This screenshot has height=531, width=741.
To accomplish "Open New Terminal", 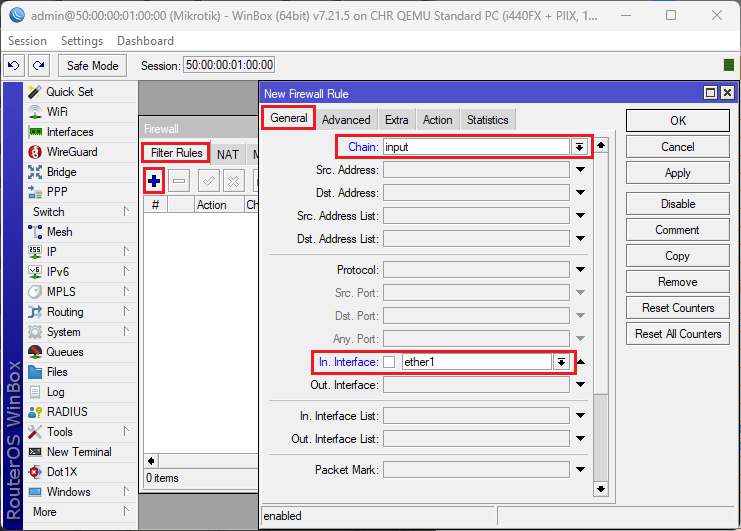I will tap(80, 452).
